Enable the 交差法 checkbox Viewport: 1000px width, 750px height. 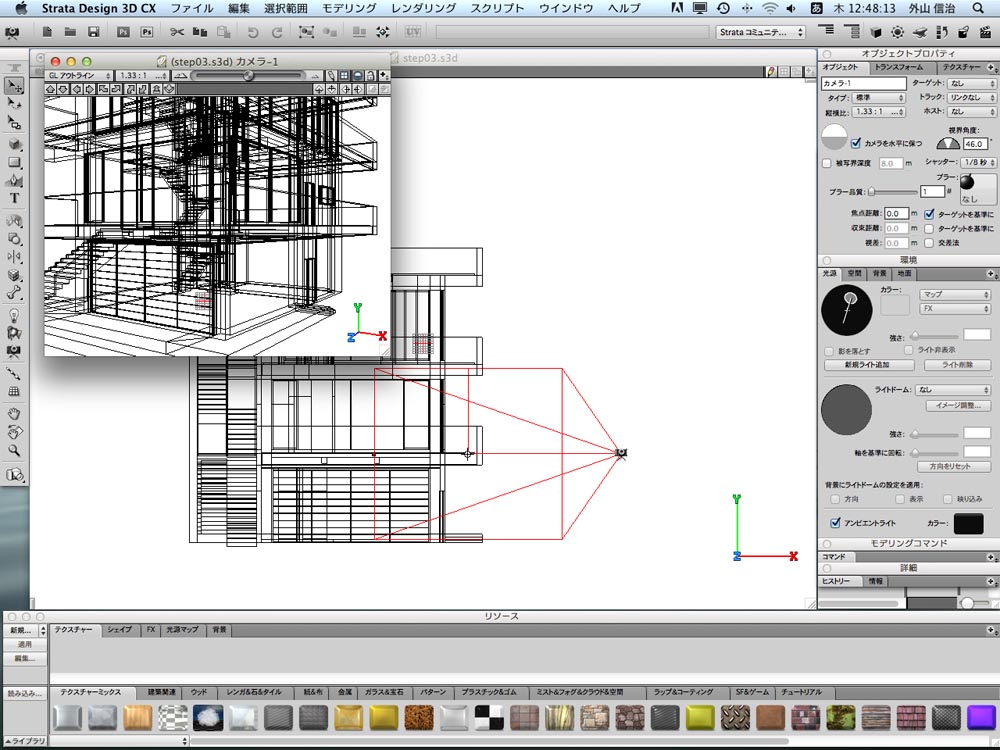point(929,243)
